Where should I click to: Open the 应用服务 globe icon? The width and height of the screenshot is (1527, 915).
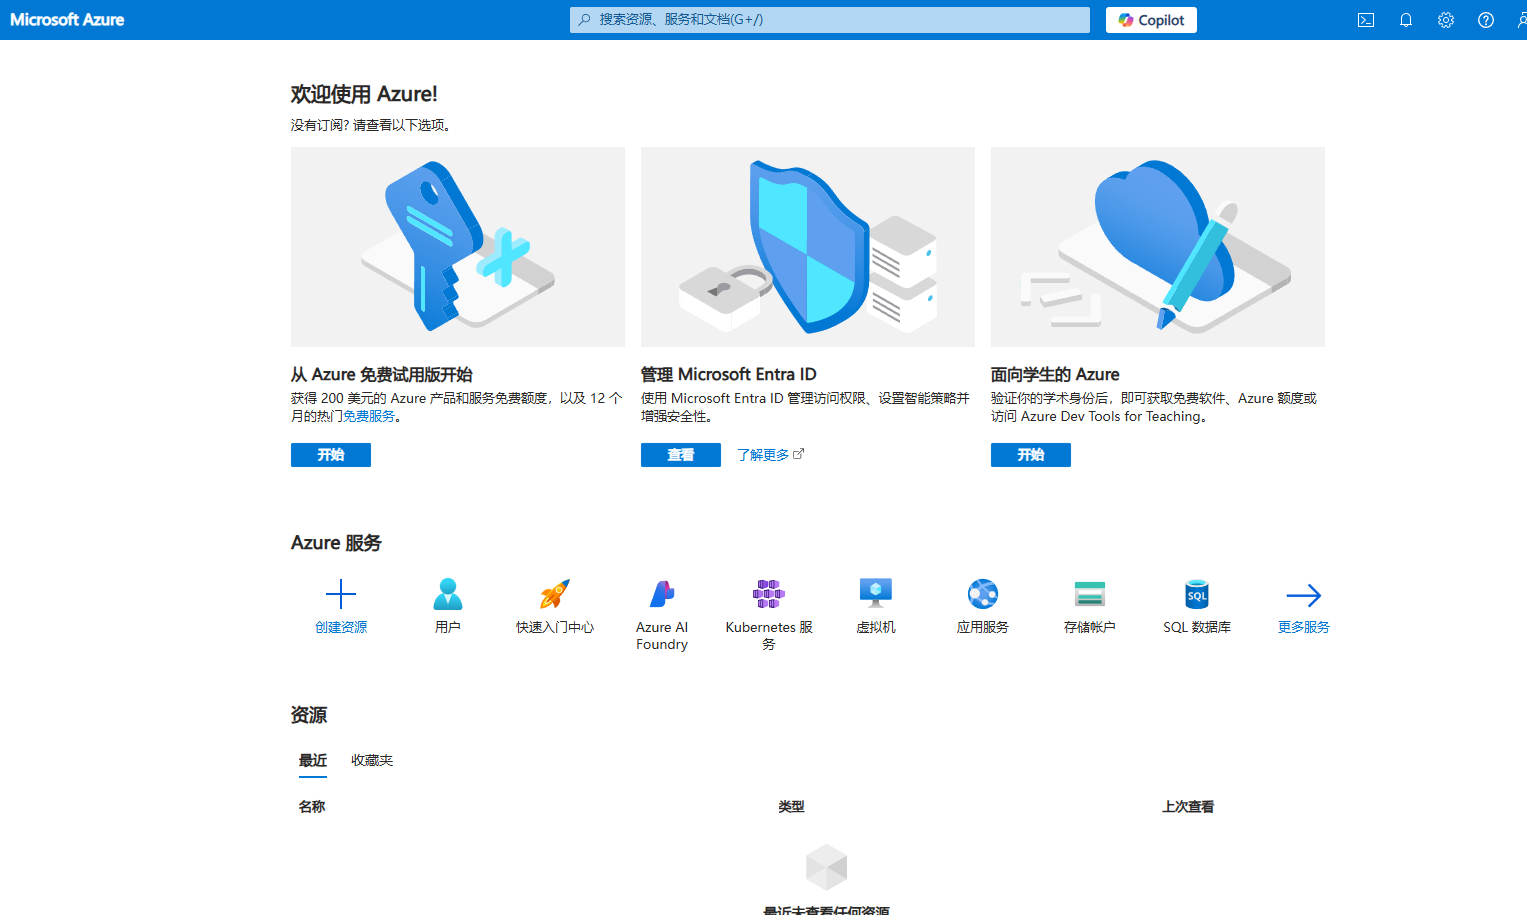(982, 594)
